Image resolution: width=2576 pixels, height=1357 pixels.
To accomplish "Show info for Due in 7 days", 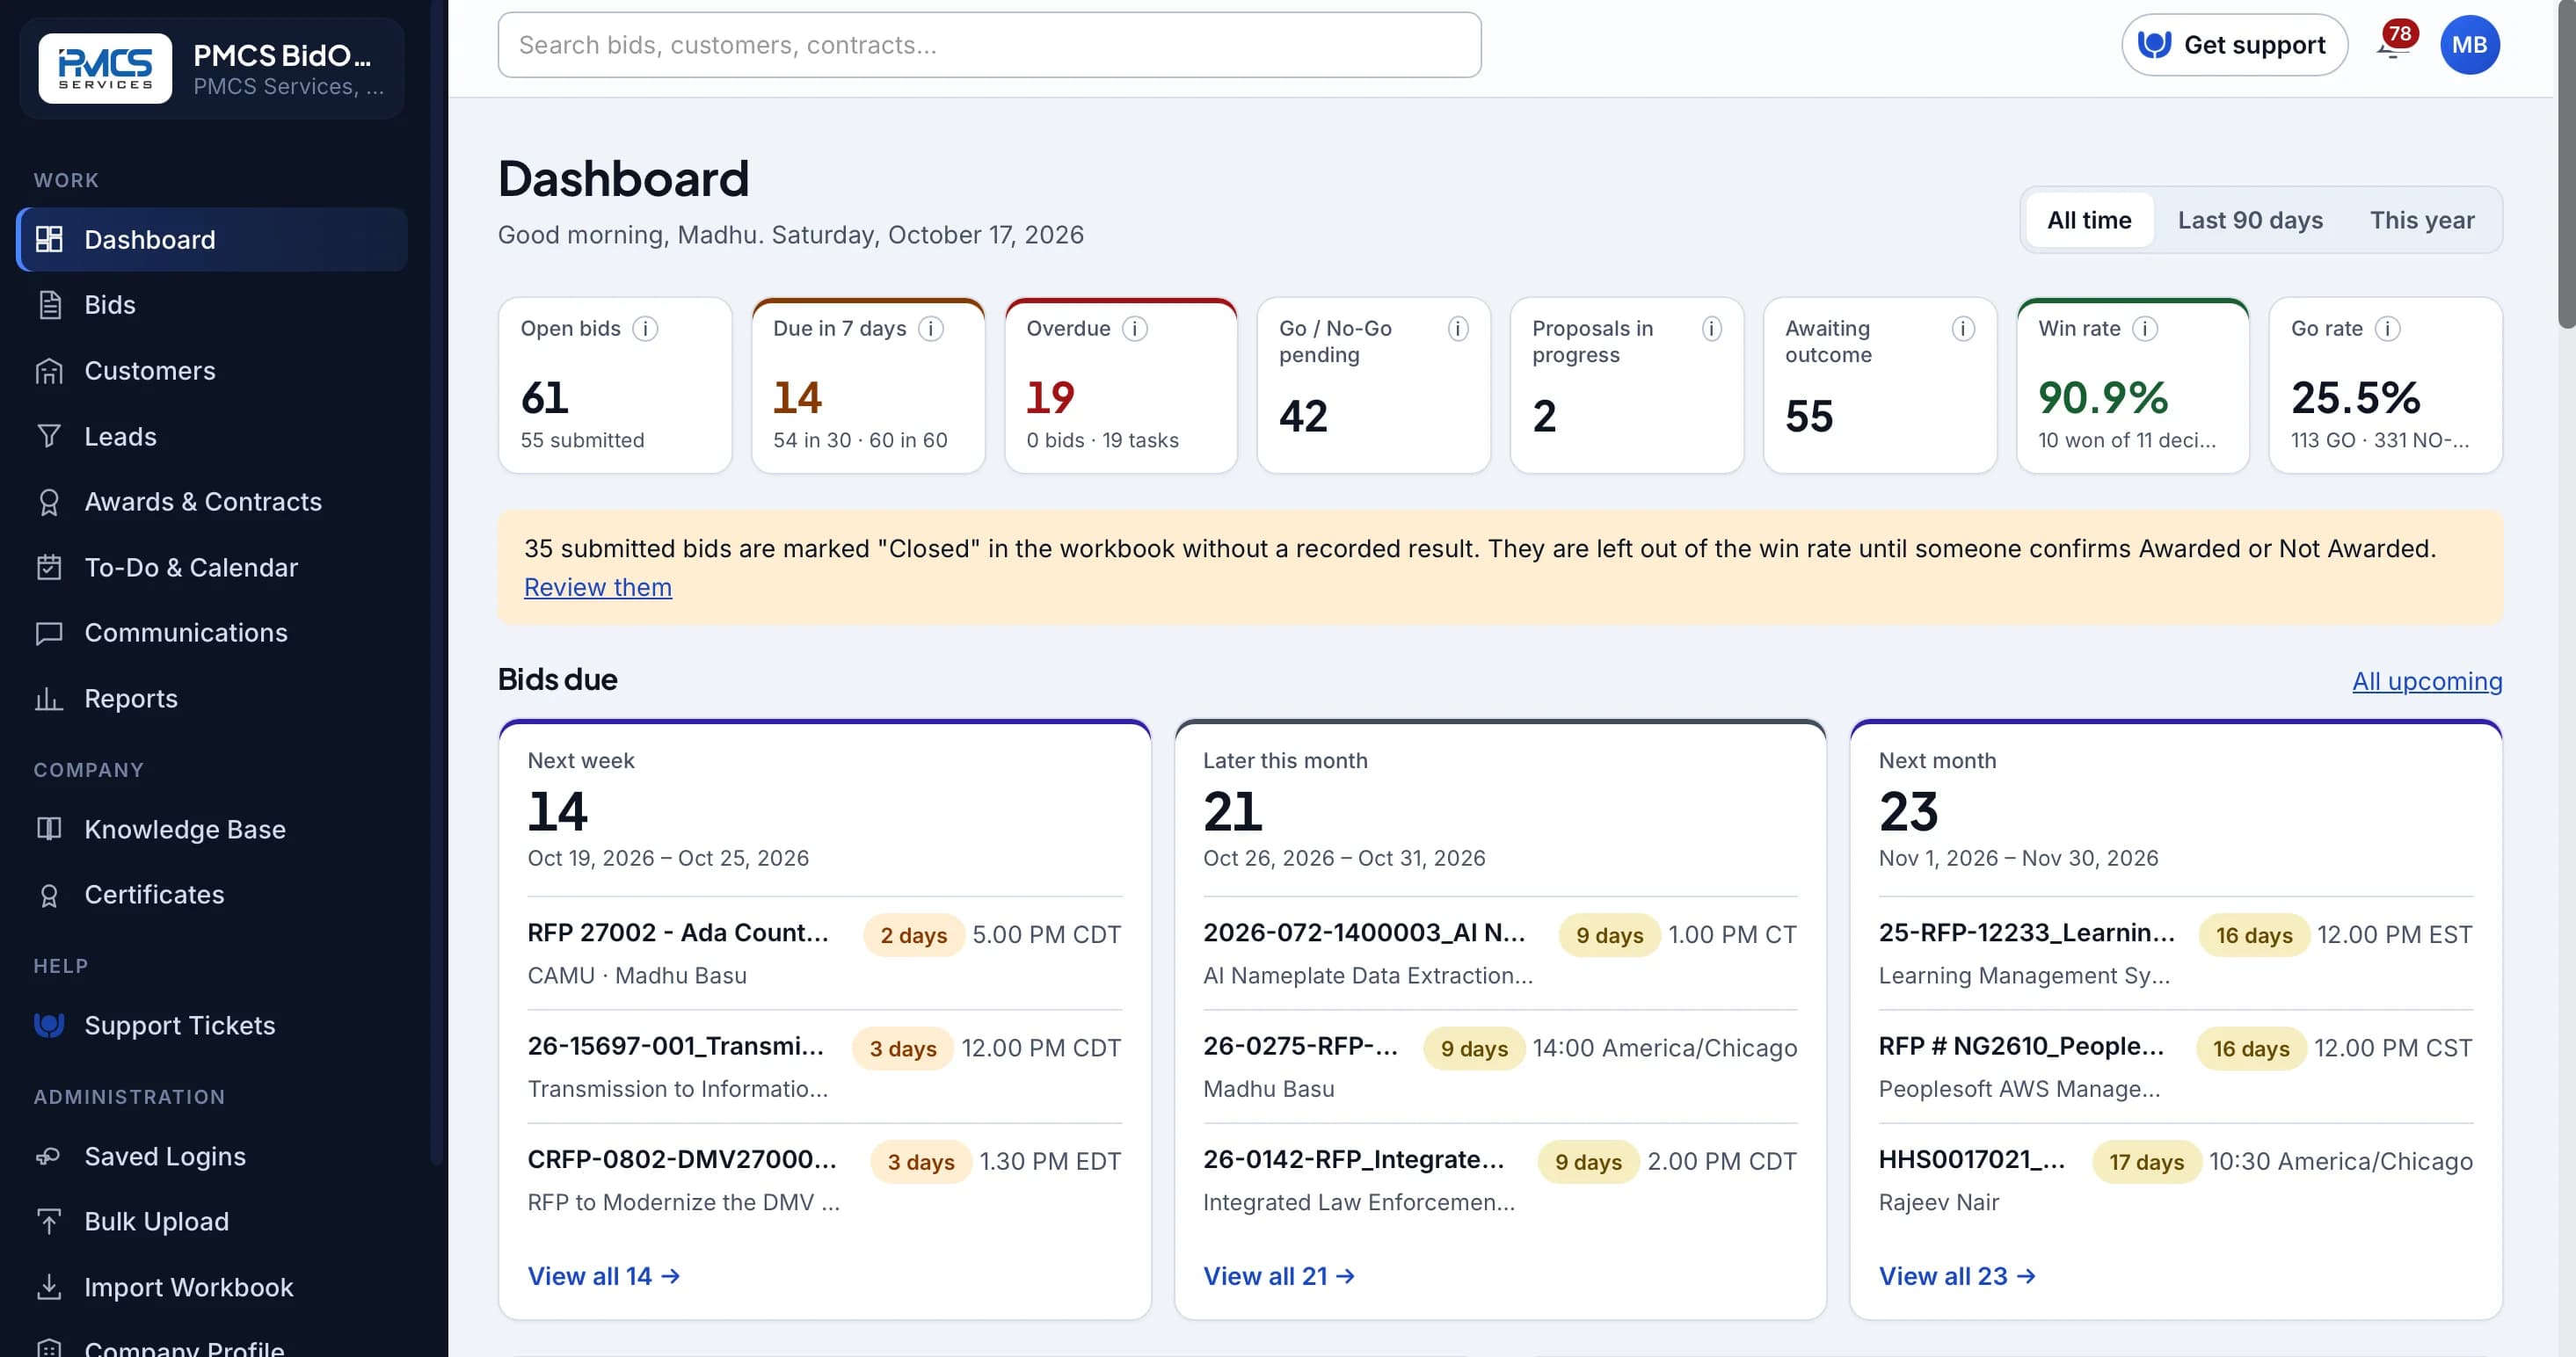I will point(931,329).
